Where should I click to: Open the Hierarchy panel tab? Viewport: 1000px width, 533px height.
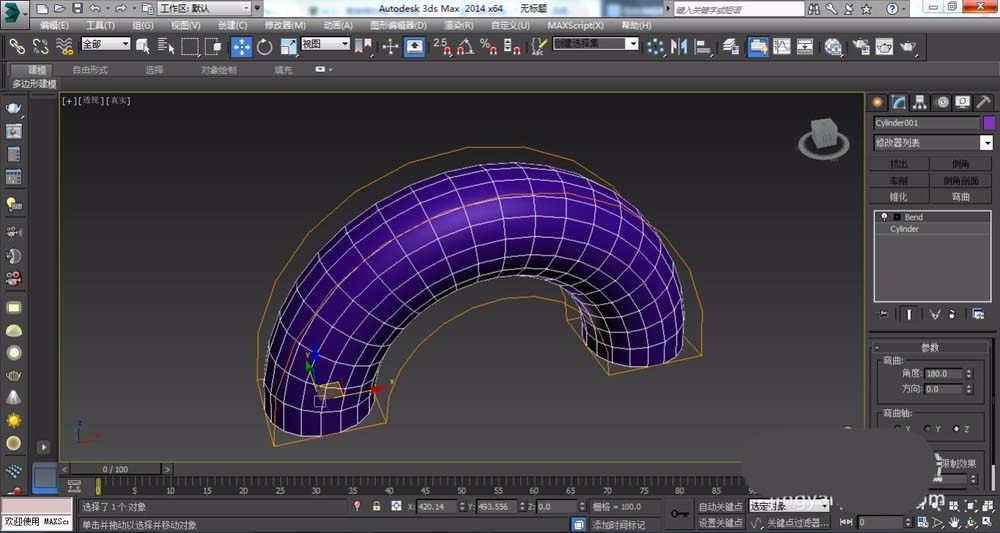pos(920,102)
